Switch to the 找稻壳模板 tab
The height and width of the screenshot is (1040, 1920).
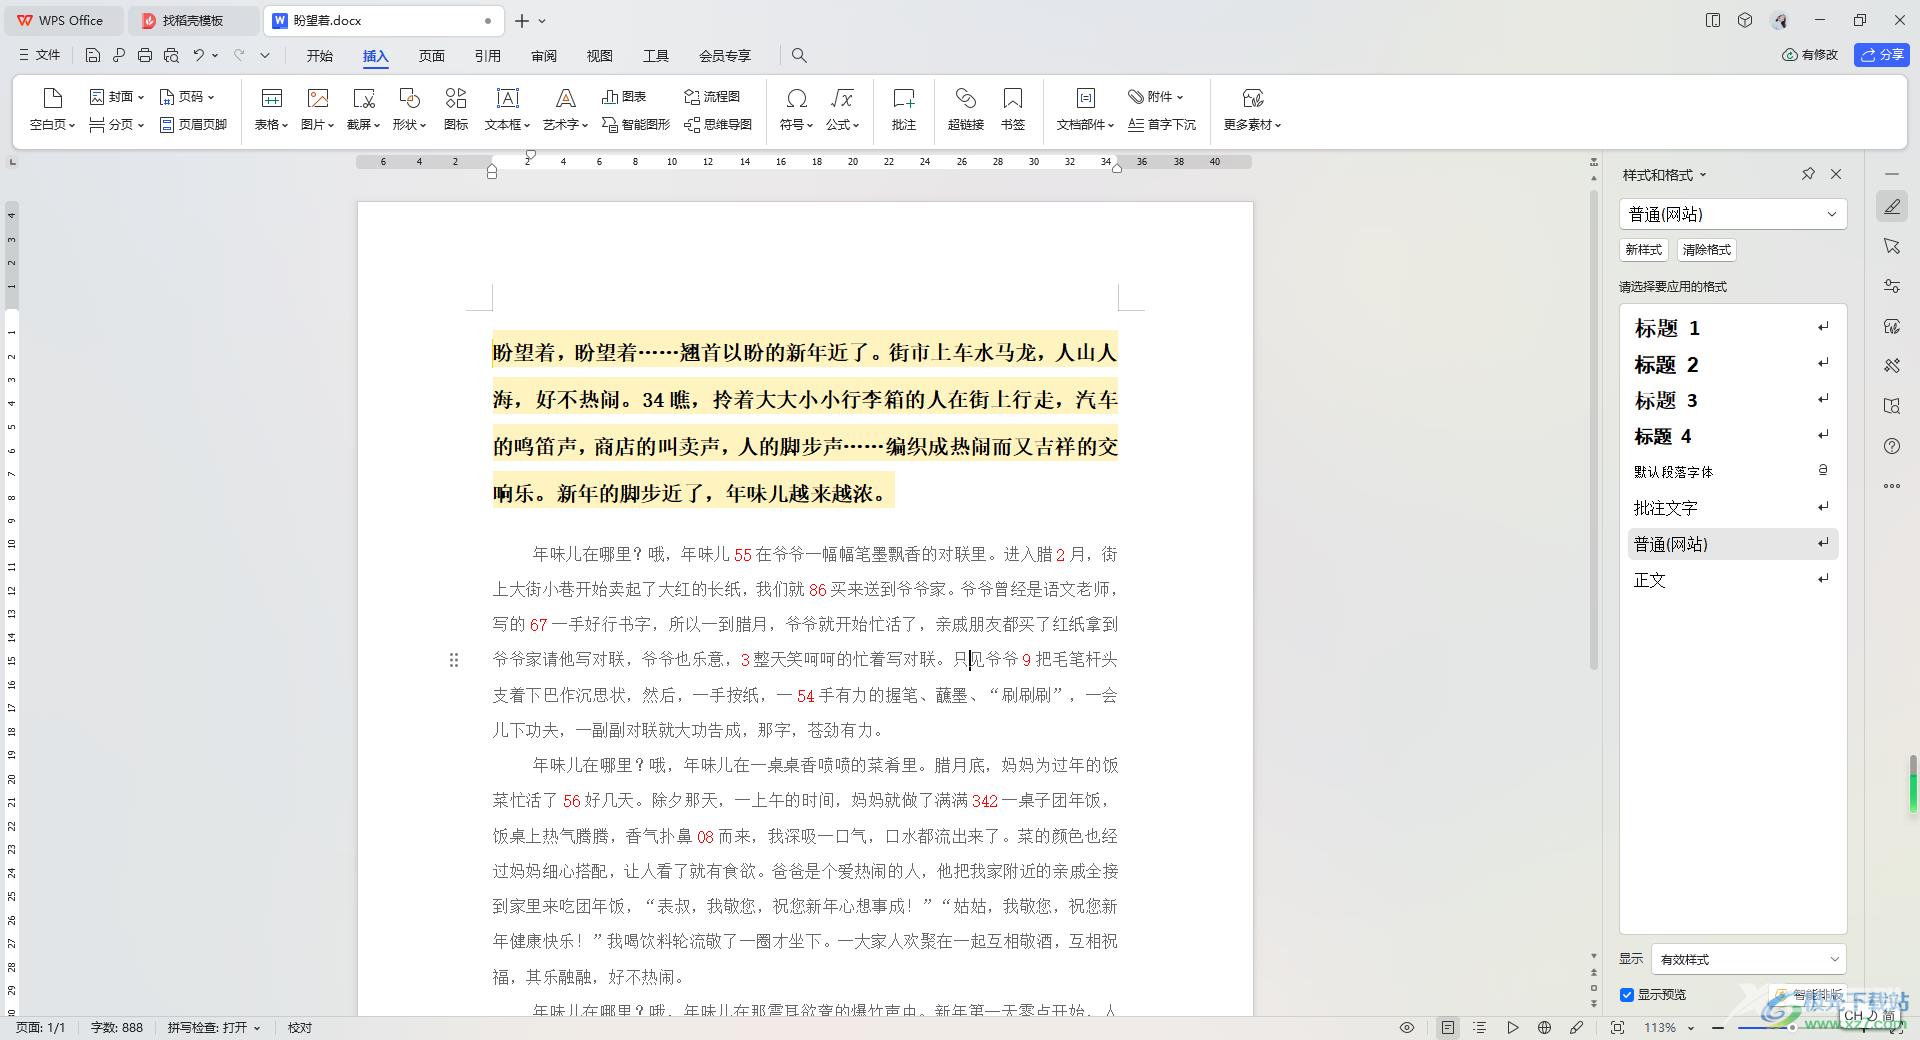point(193,20)
